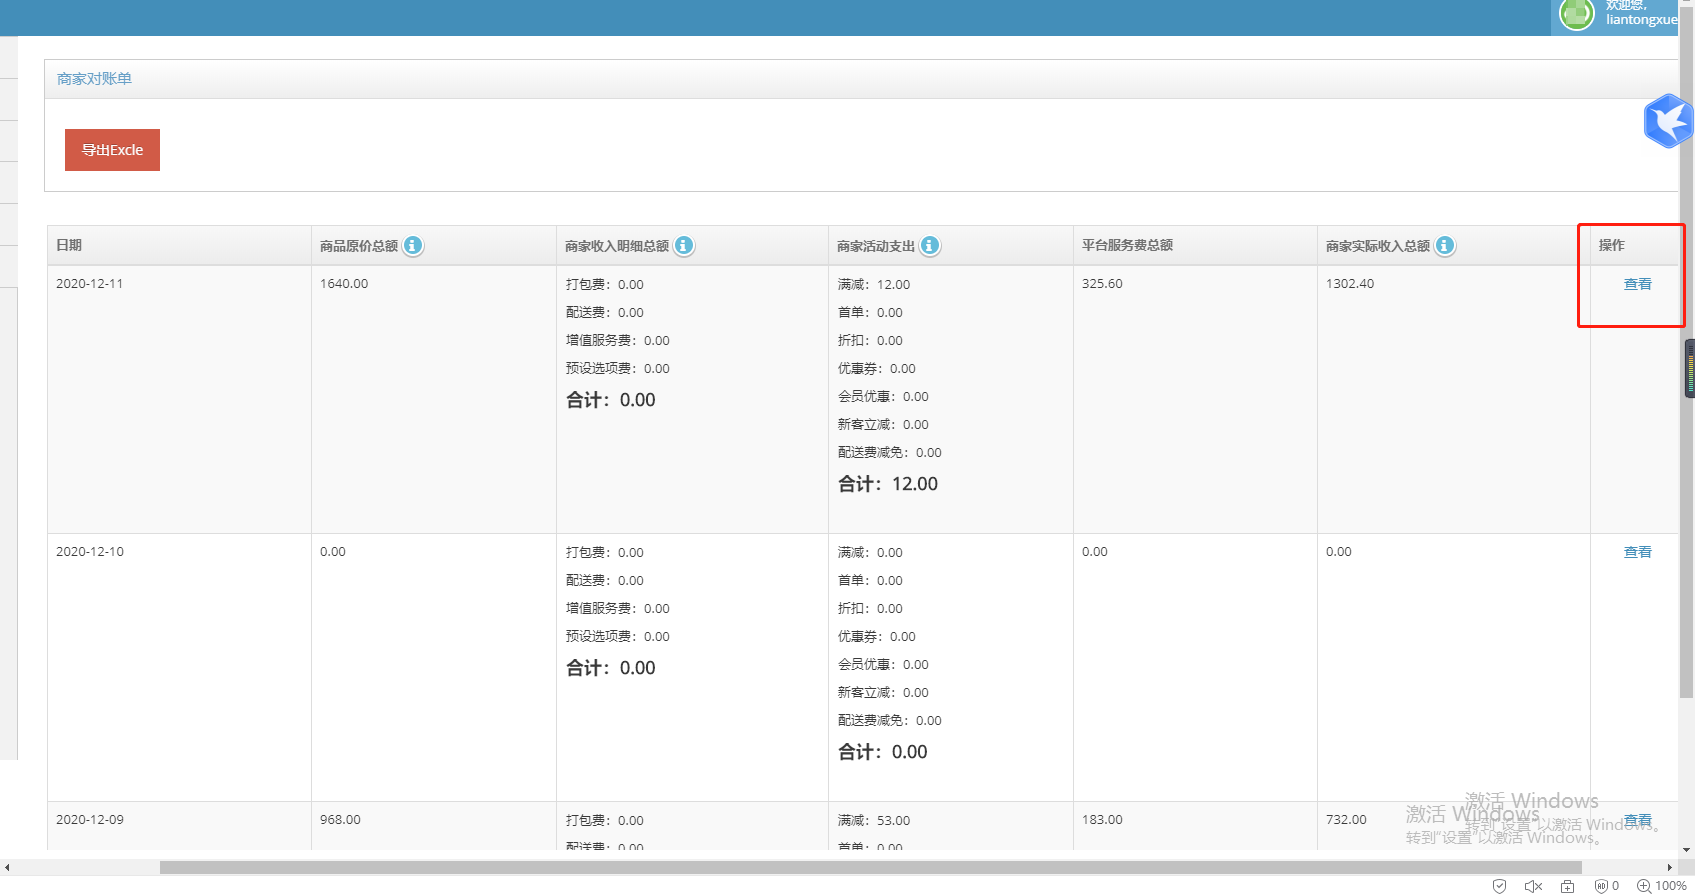Click the horizontal scrollbar right arrow
Screen dimensions: 1695x895
pos(1669,867)
